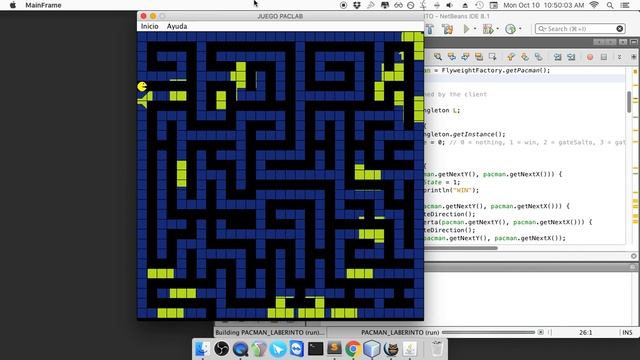
Task: Clear the NetBeans search field
Action: [620, 29]
